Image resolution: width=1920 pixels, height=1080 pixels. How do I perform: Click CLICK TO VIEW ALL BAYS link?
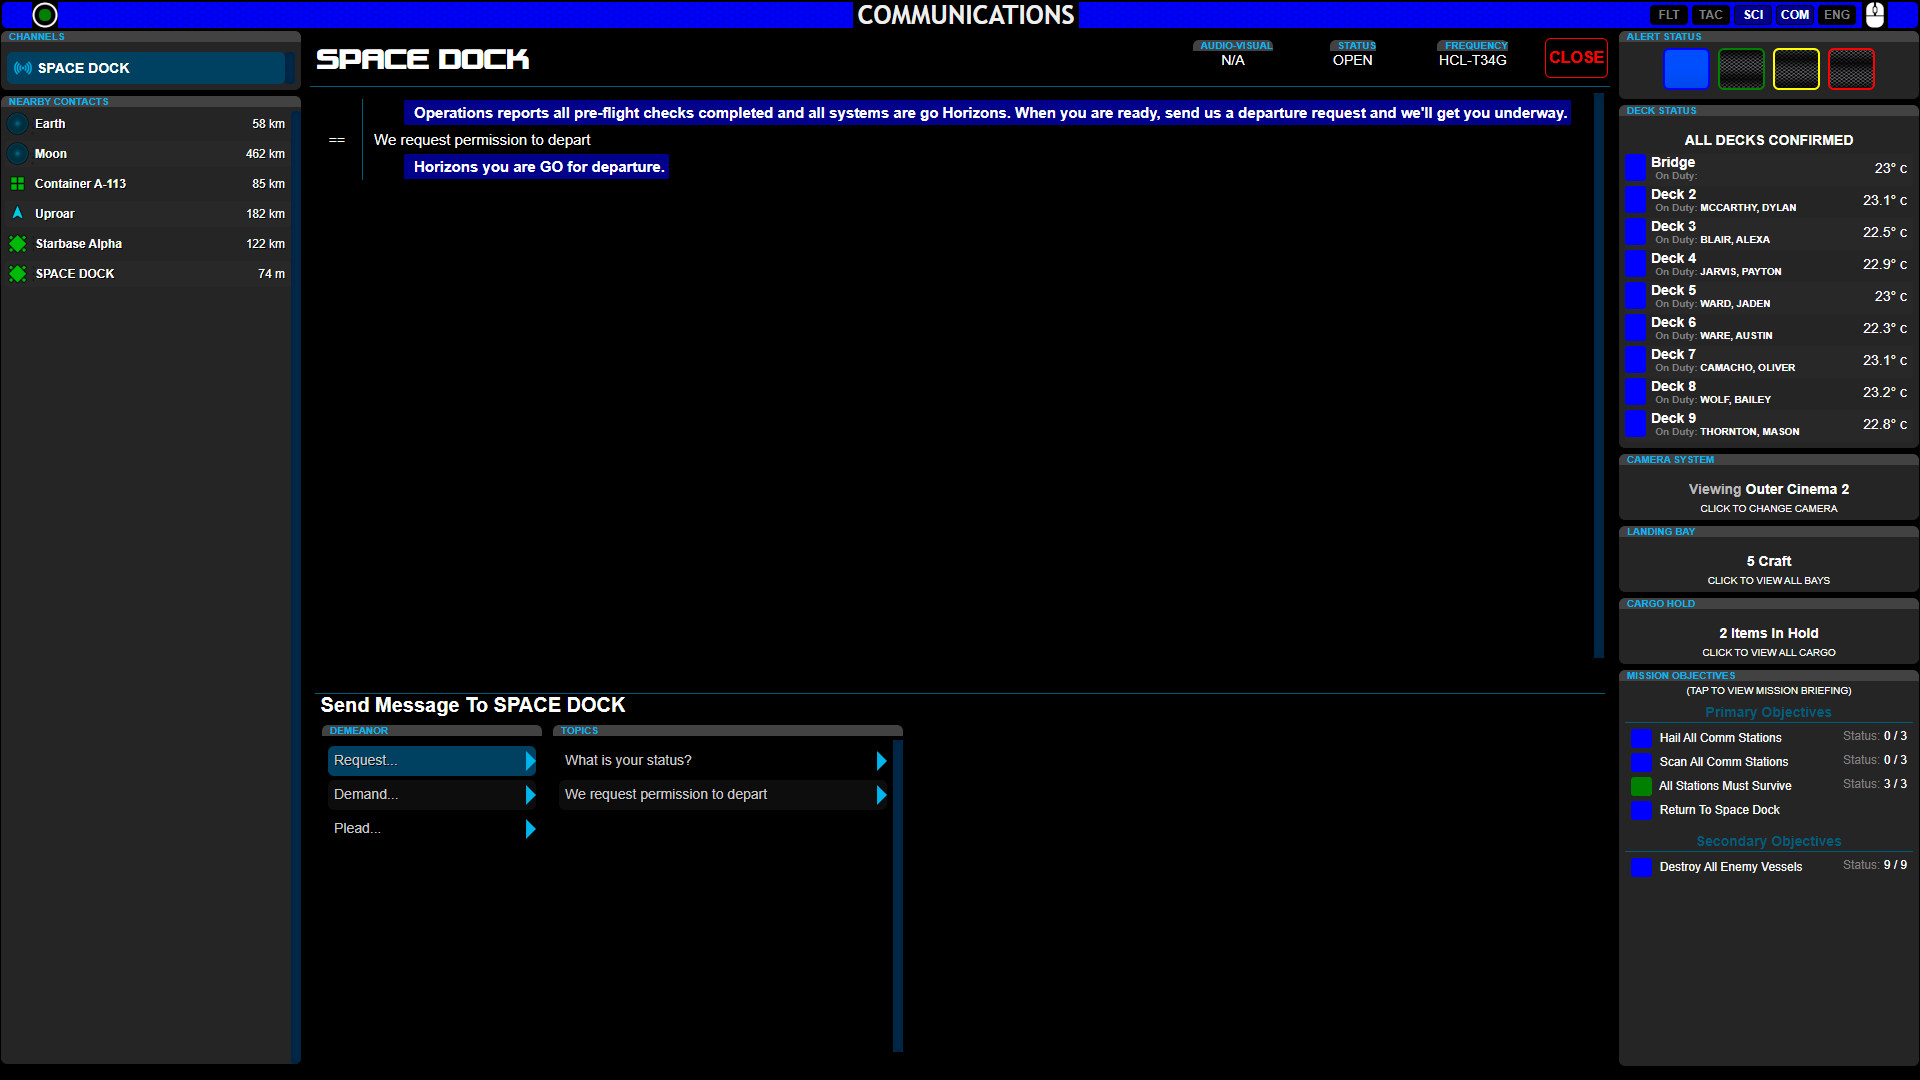point(1768,580)
